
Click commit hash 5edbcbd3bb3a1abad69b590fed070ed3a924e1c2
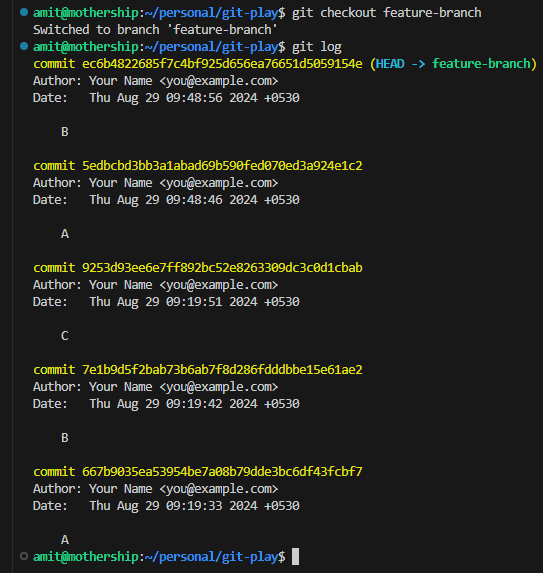222,166
